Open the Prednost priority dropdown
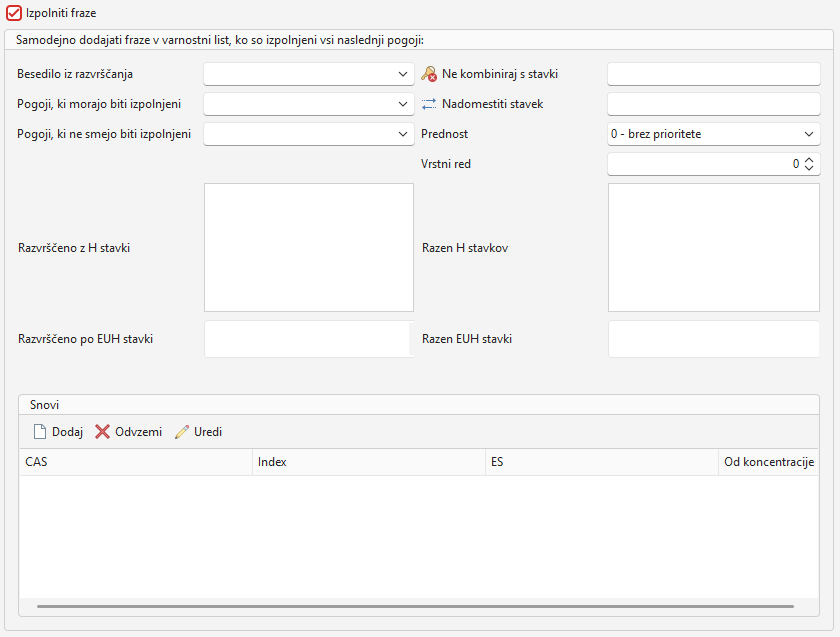 pyautogui.click(x=714, y=134)
